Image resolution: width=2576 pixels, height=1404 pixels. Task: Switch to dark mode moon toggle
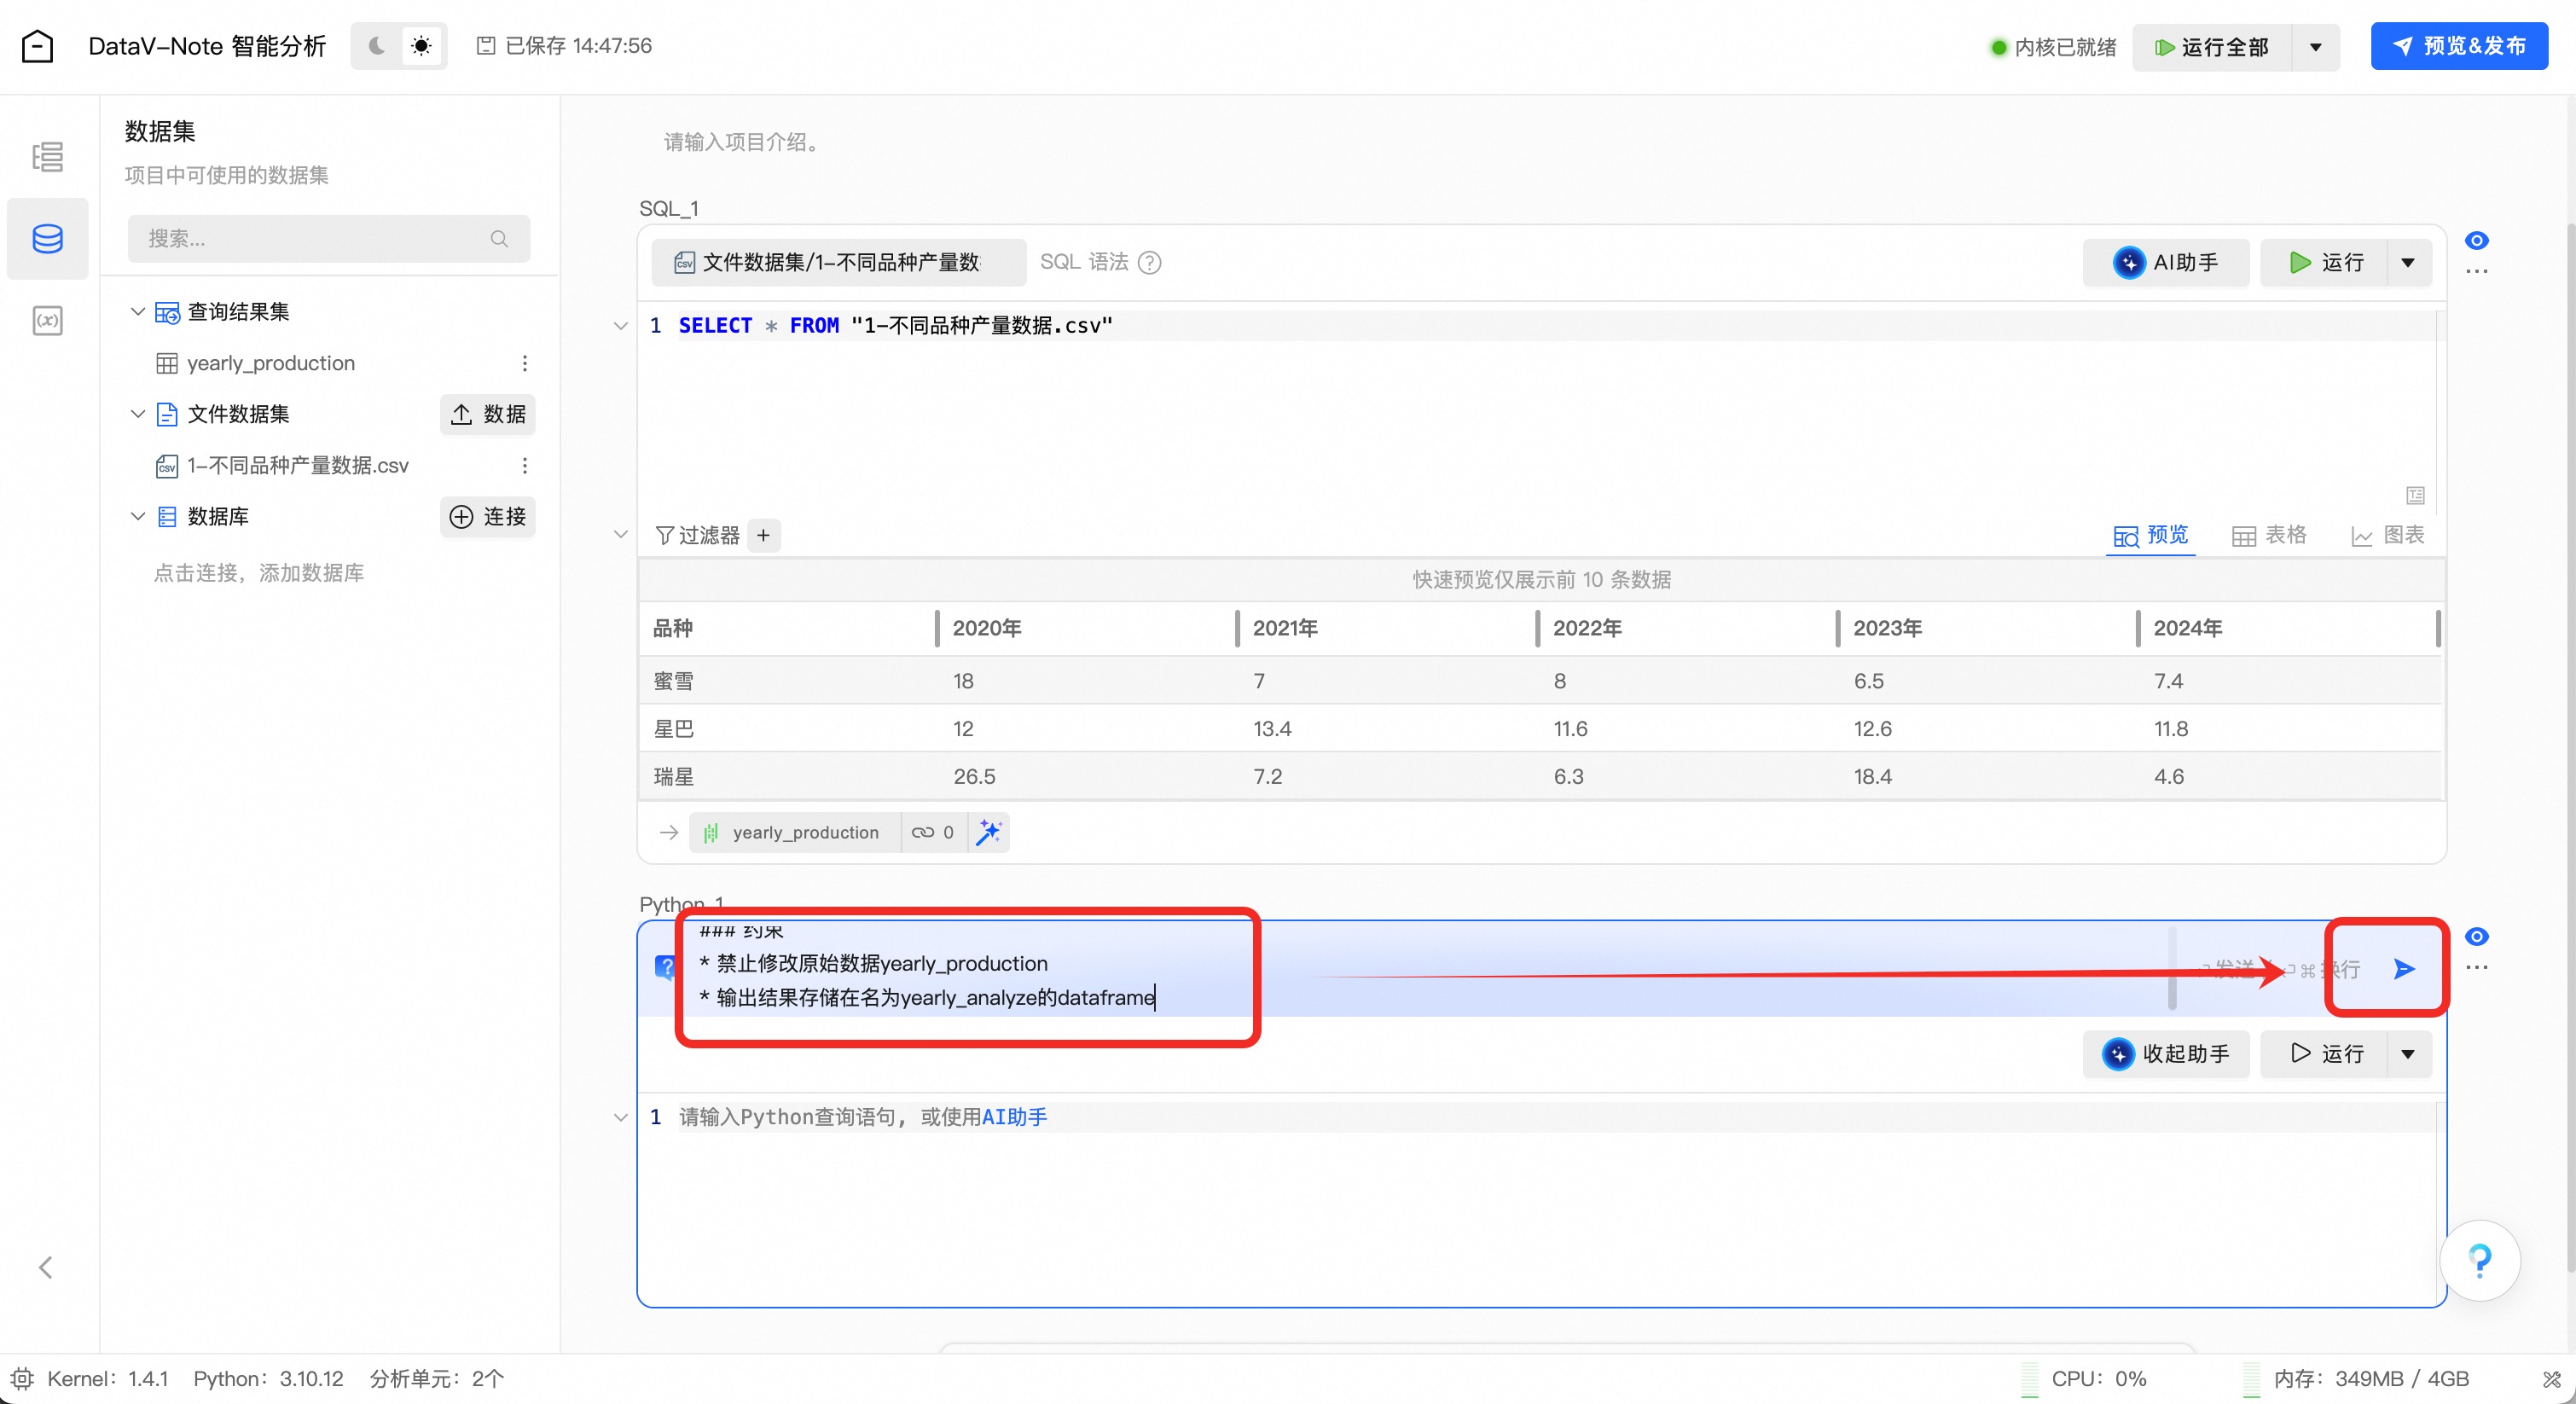(377, 46)
